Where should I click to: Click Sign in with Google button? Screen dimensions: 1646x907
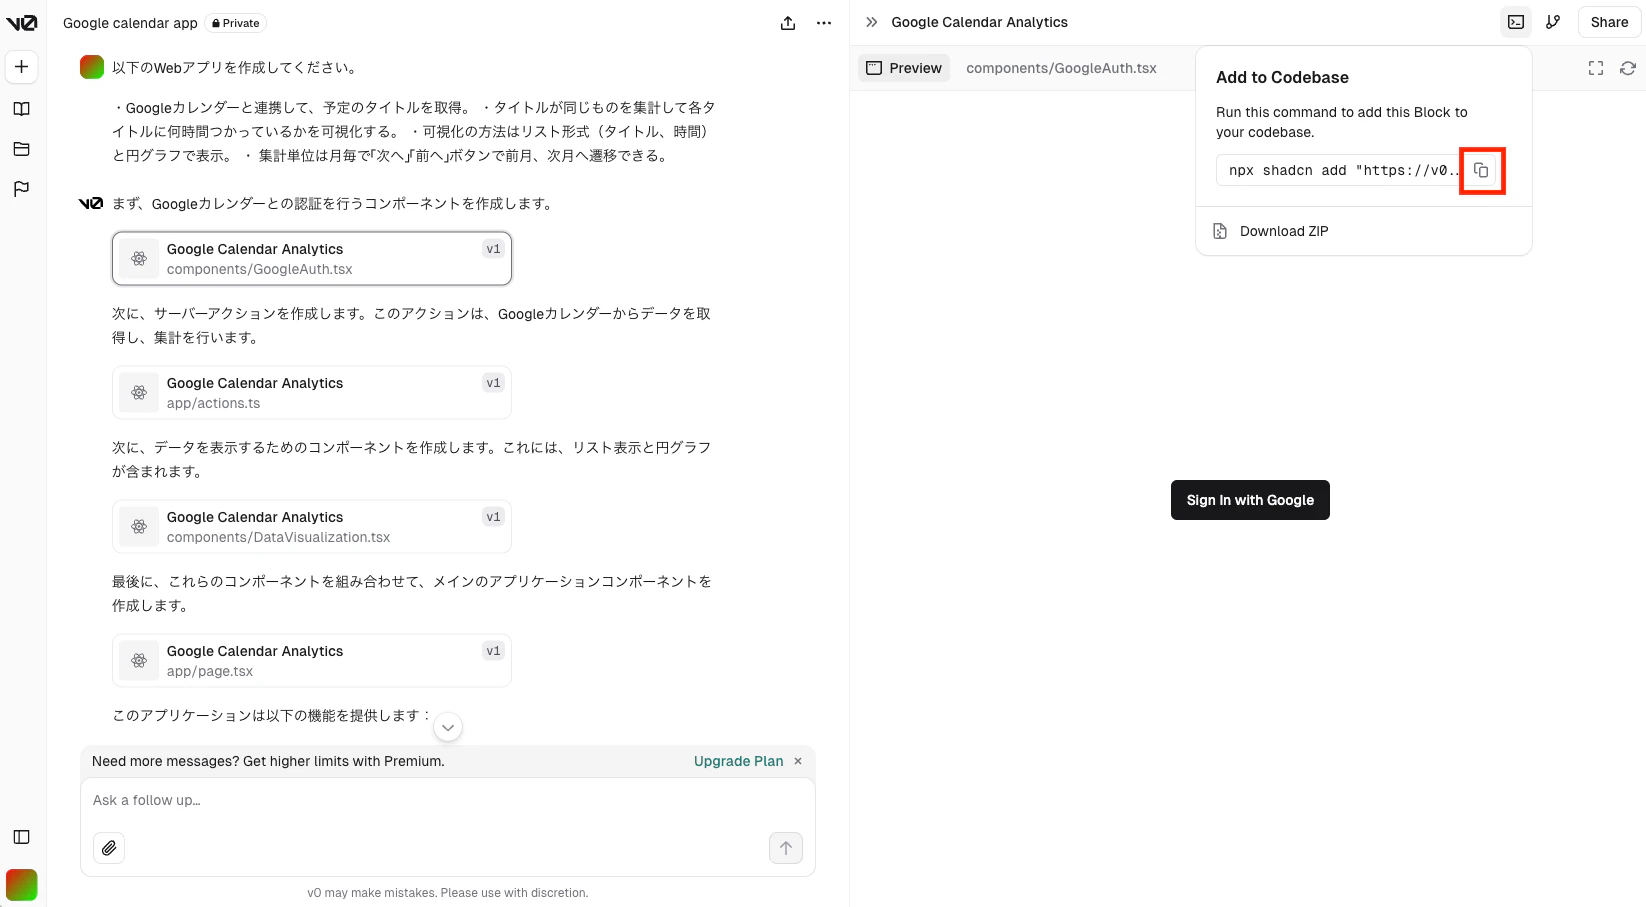[x=1250, y=500]
